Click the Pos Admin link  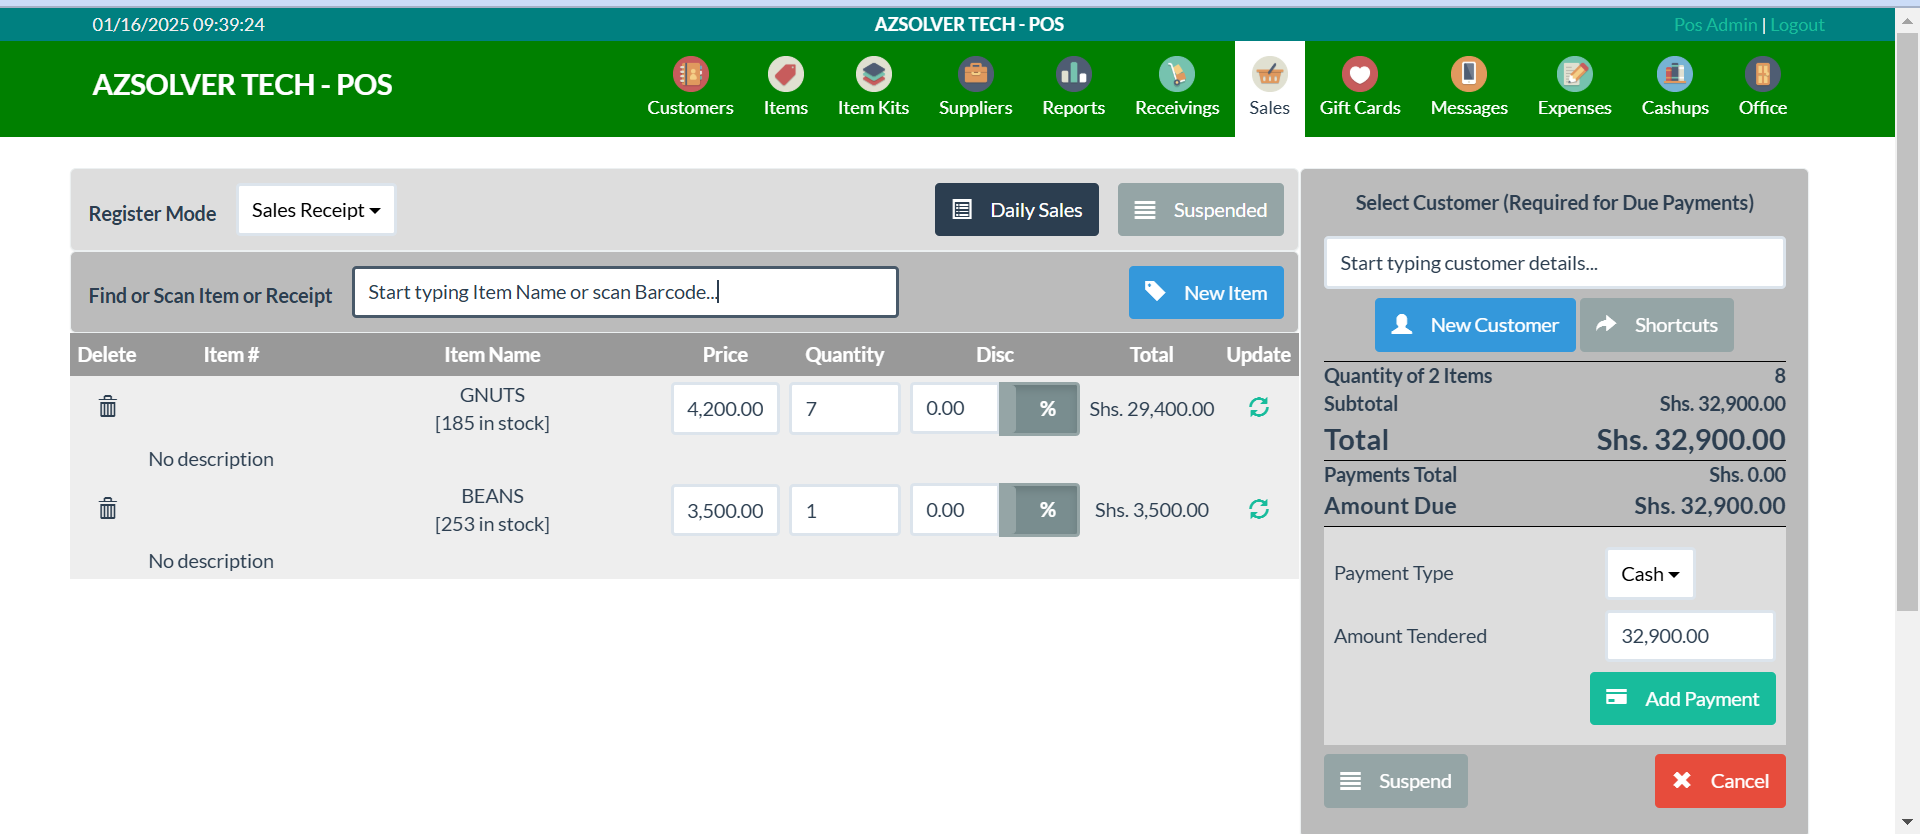(x=1715, y=25)
